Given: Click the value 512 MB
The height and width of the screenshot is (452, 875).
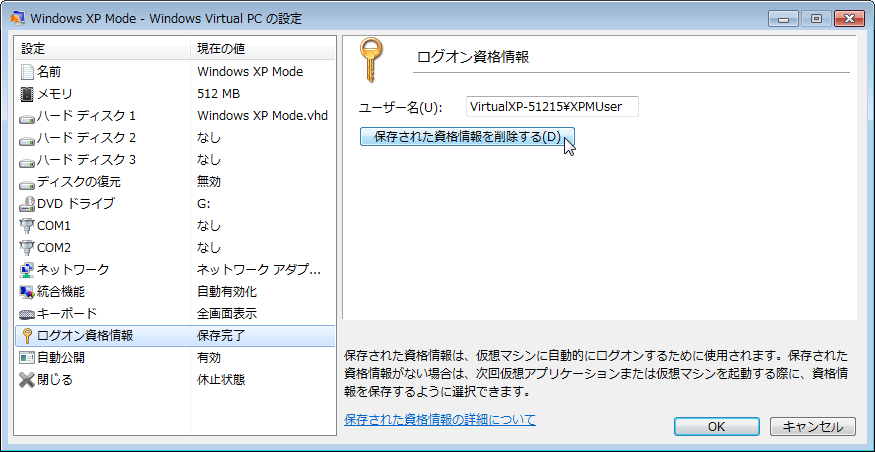Looking at the screenshot, I should (218, 94).
